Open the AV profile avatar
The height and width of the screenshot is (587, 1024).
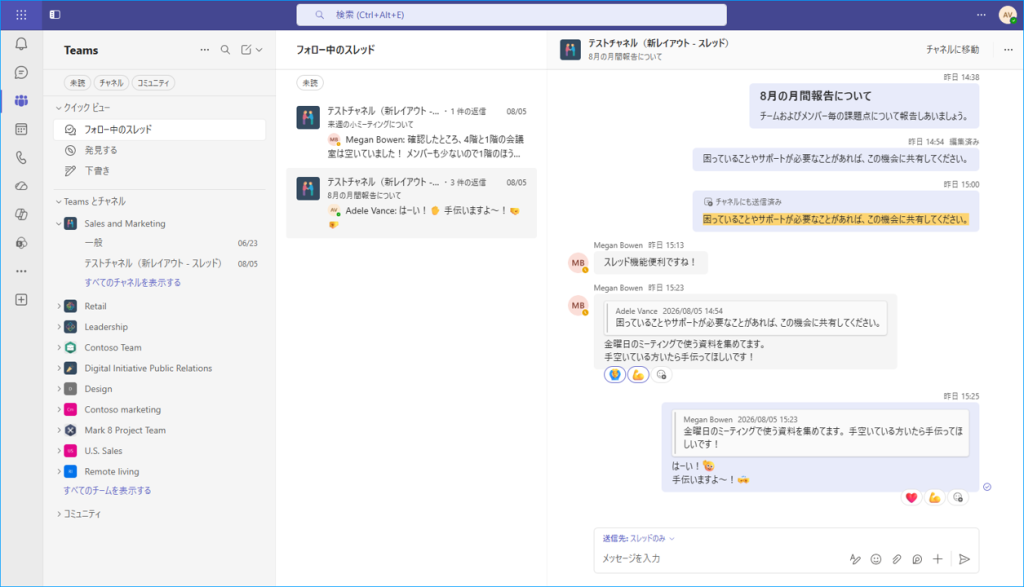1008,14
